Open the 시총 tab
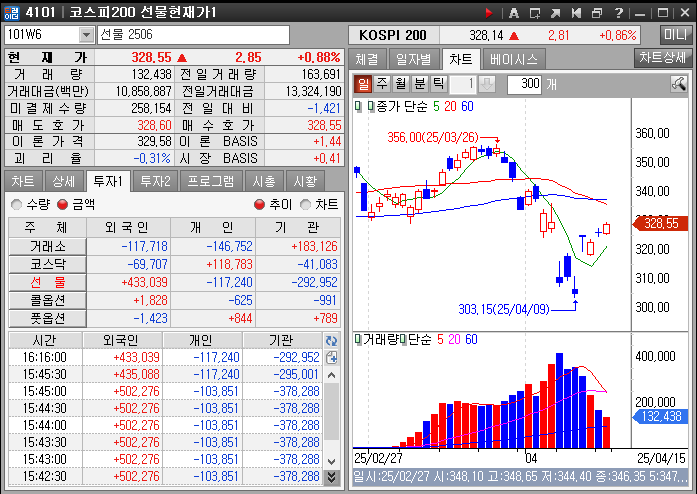Screen dimensions: 697x494 264,181
